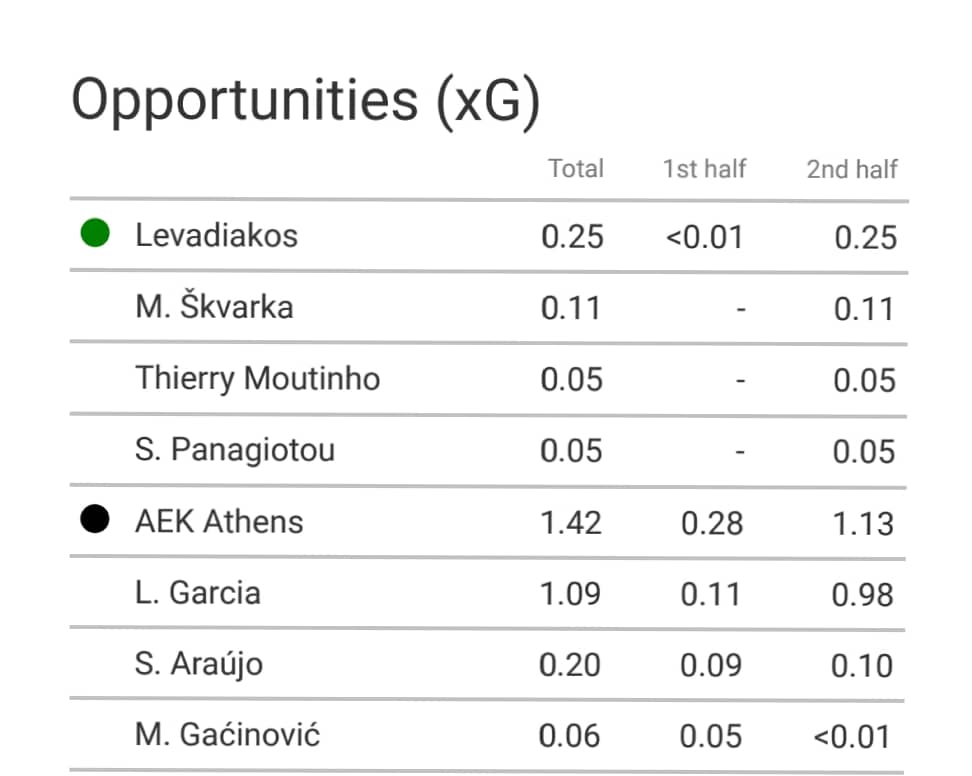Screen dimensions: 972x776
Task: Click the Opportunities (xG) heading
Action: click(x=306, y=102)
